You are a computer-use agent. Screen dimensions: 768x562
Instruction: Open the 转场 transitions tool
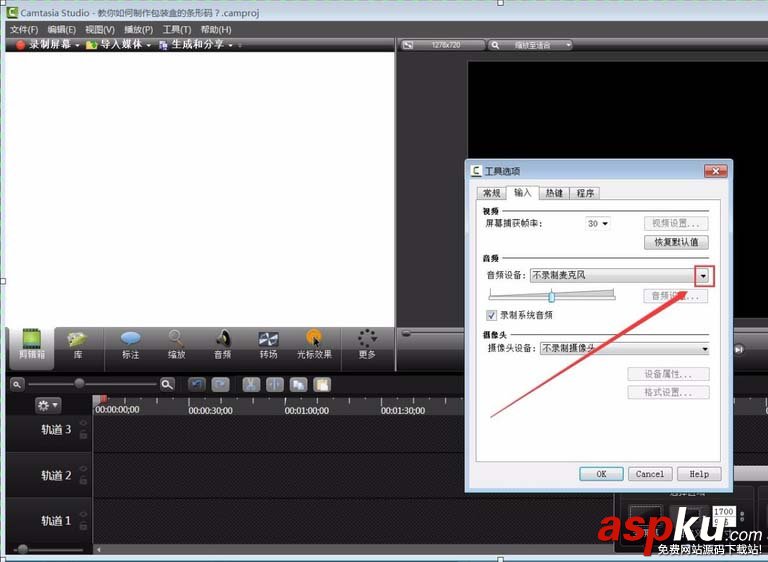[268, 345]
